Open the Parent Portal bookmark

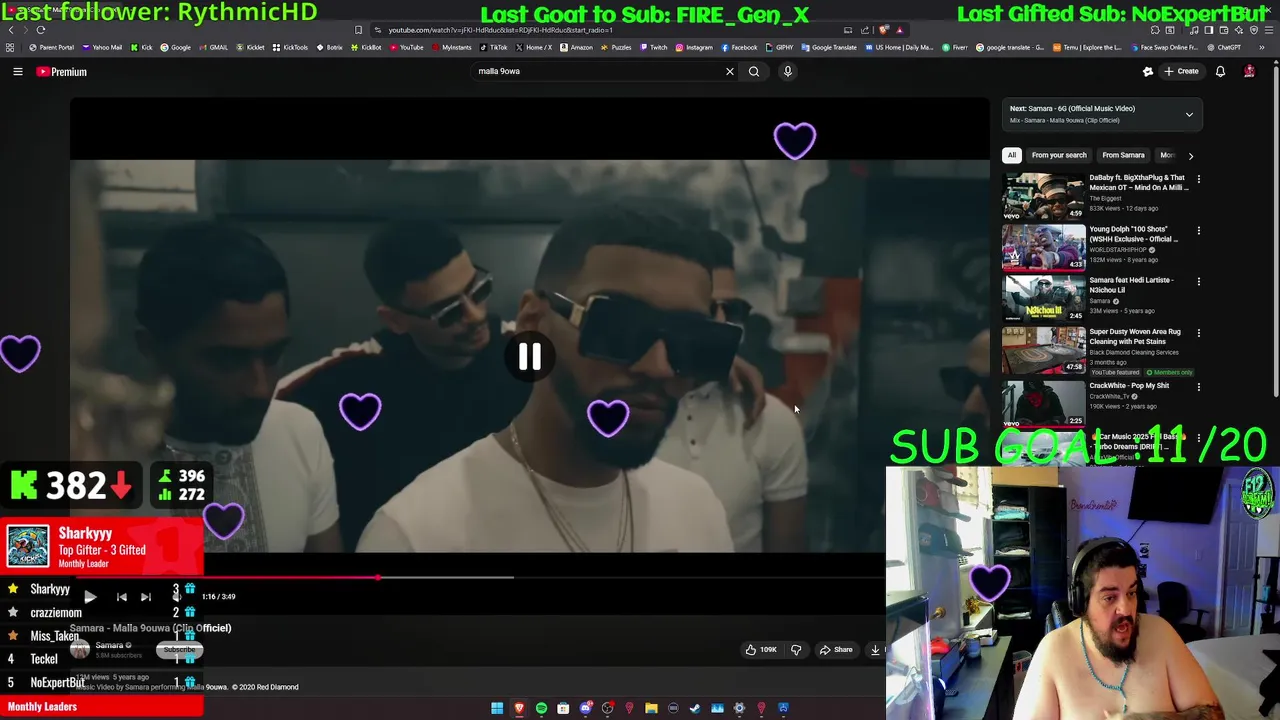click(51, 47)
